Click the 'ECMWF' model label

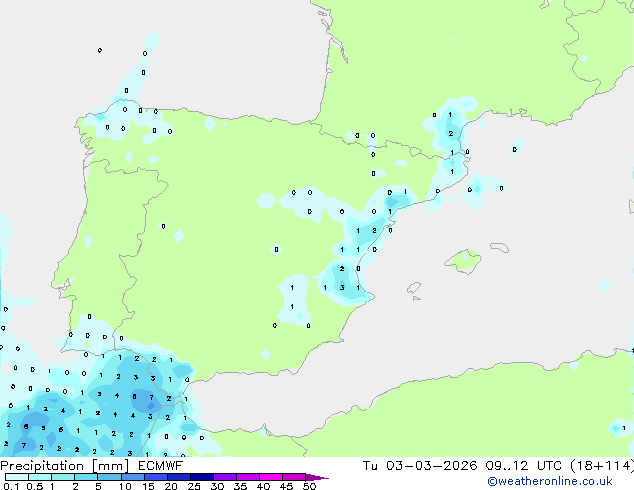click(x=161, y=466)
